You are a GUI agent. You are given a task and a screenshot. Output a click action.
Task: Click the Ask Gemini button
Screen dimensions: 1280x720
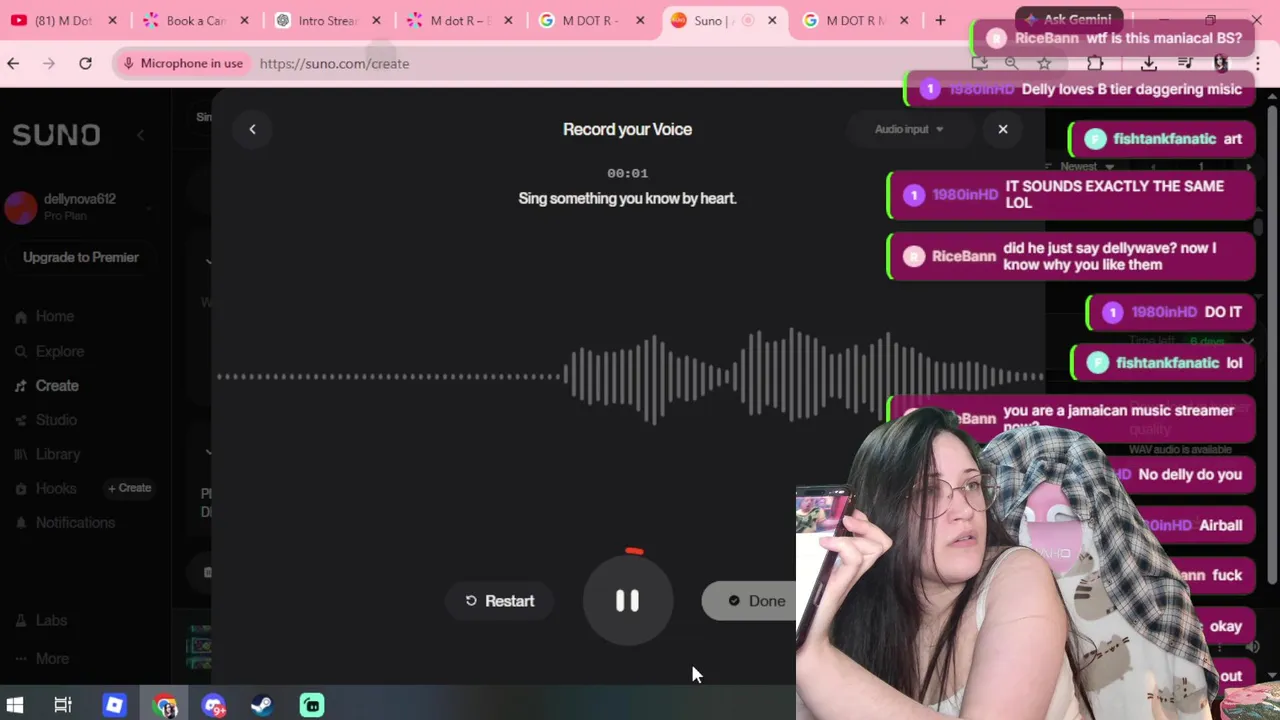(1069, 19)
